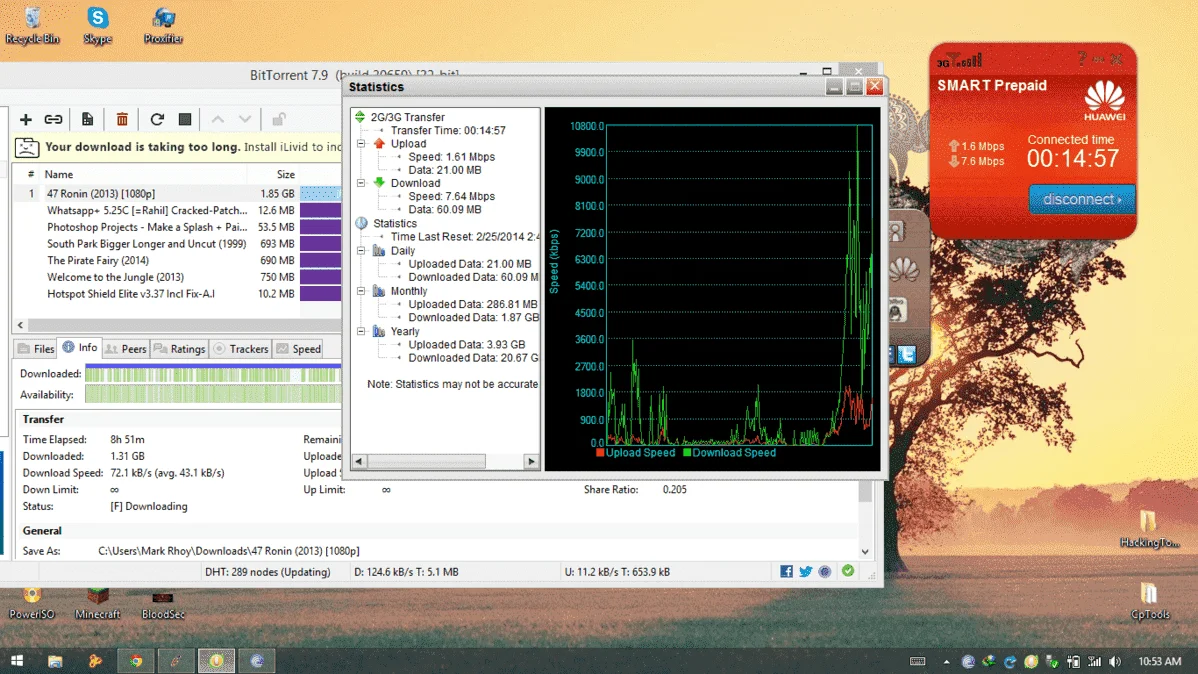Click Facebook icon in BitTorrent status bar
Image resolution: width=1198 pixels, height=674 pixels.
[x=786, y=572]
